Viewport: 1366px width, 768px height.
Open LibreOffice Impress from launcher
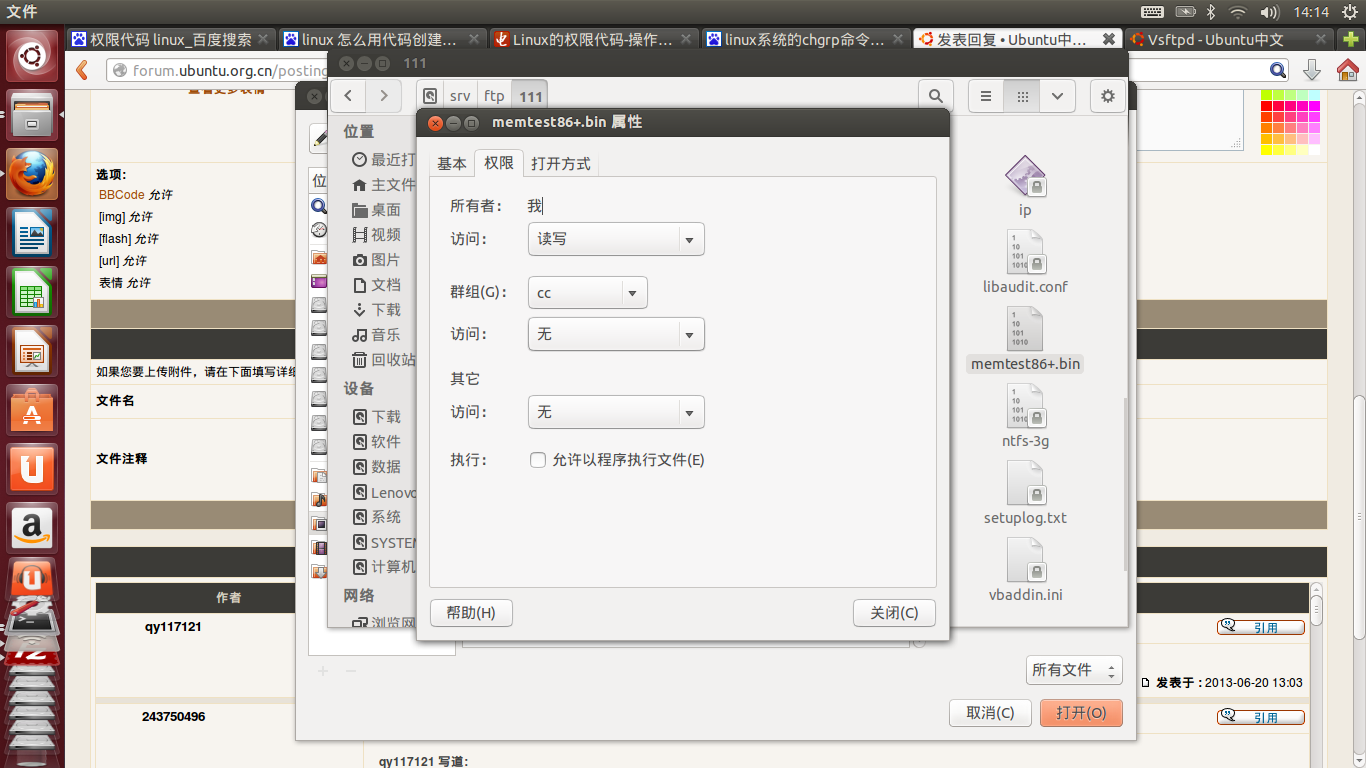tap(33, 352)
